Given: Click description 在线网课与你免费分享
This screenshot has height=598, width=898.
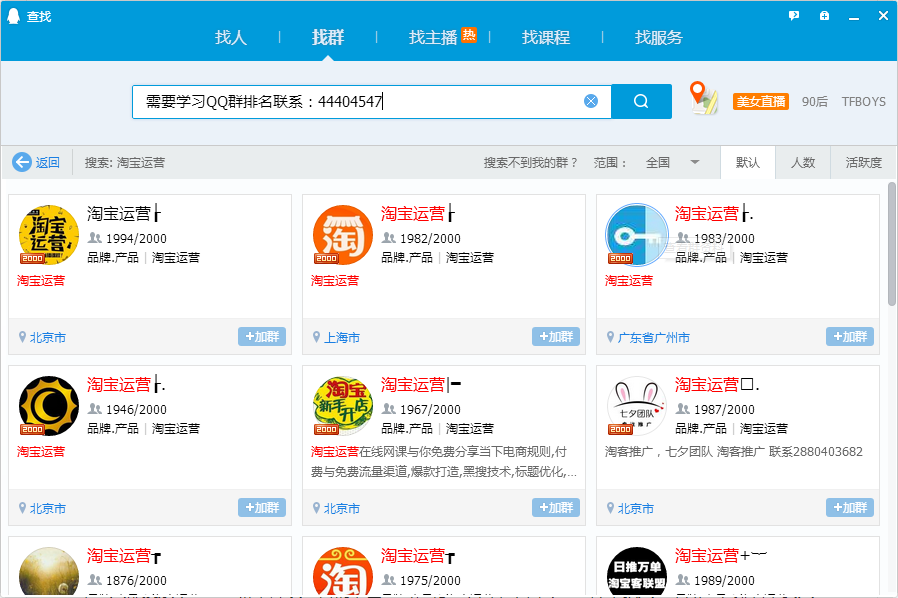Looking at the screenshot, I should click(444, 462).
